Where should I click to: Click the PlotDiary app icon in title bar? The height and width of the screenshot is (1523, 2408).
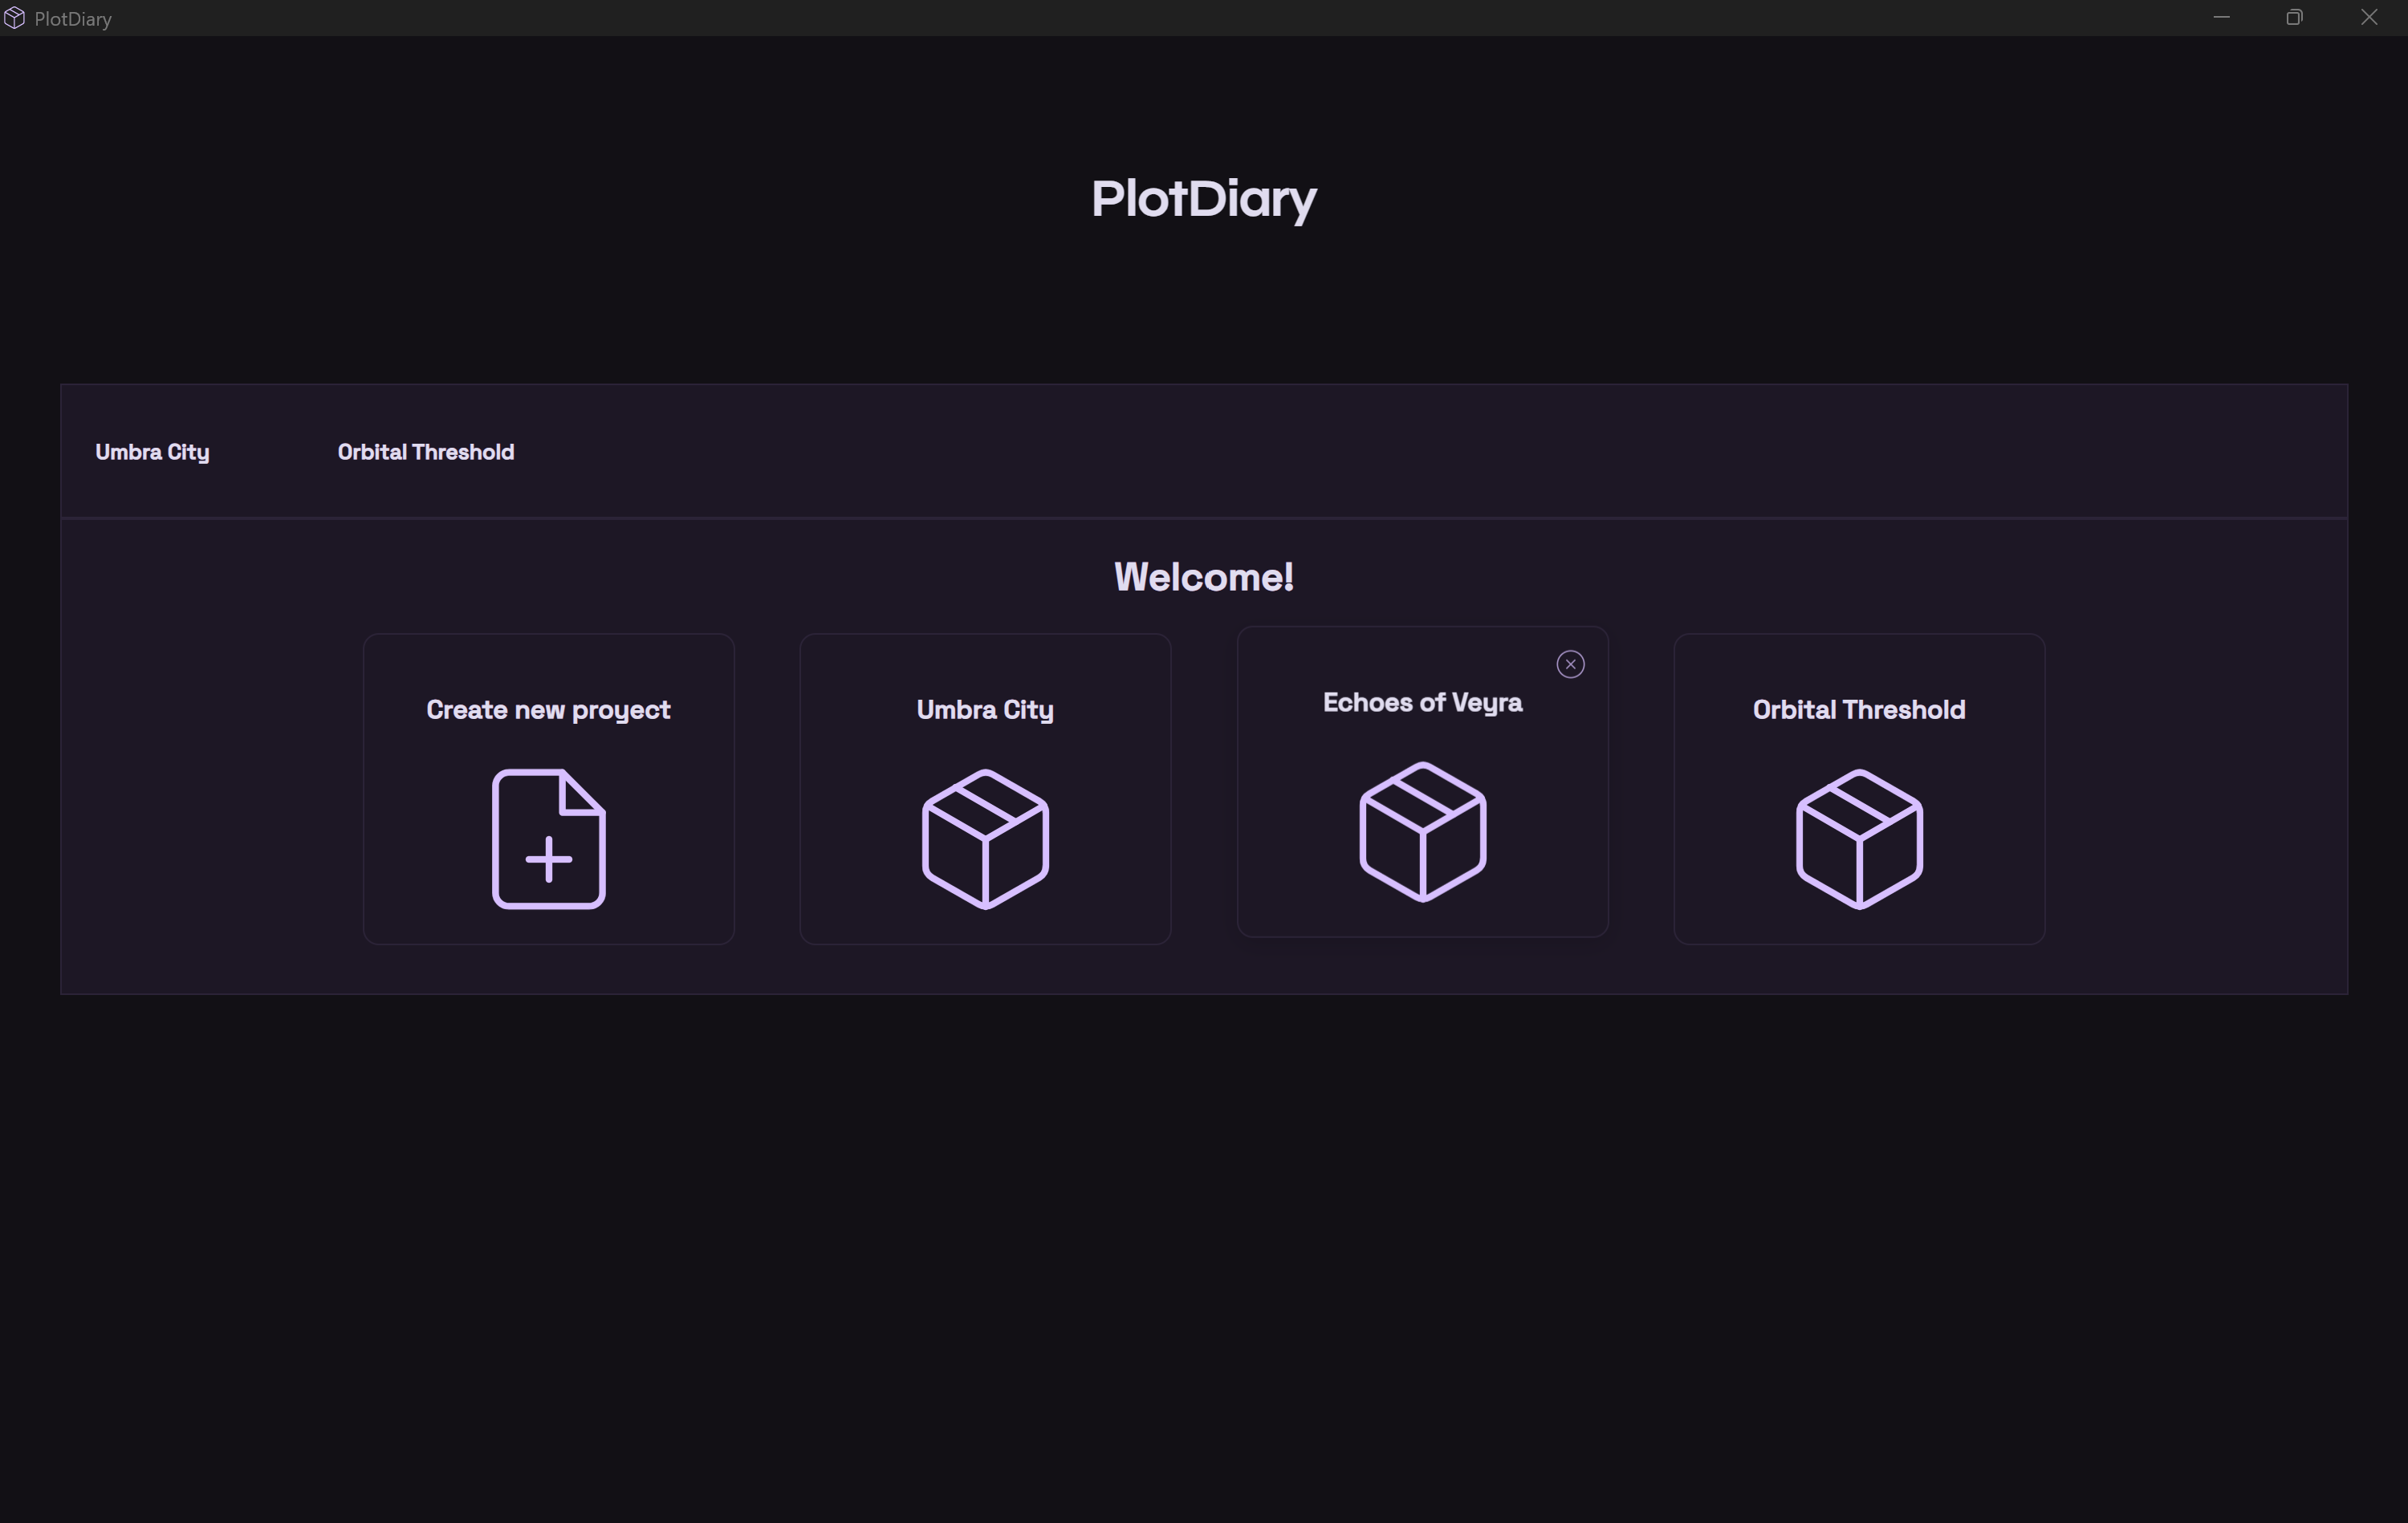pos(14,18)
